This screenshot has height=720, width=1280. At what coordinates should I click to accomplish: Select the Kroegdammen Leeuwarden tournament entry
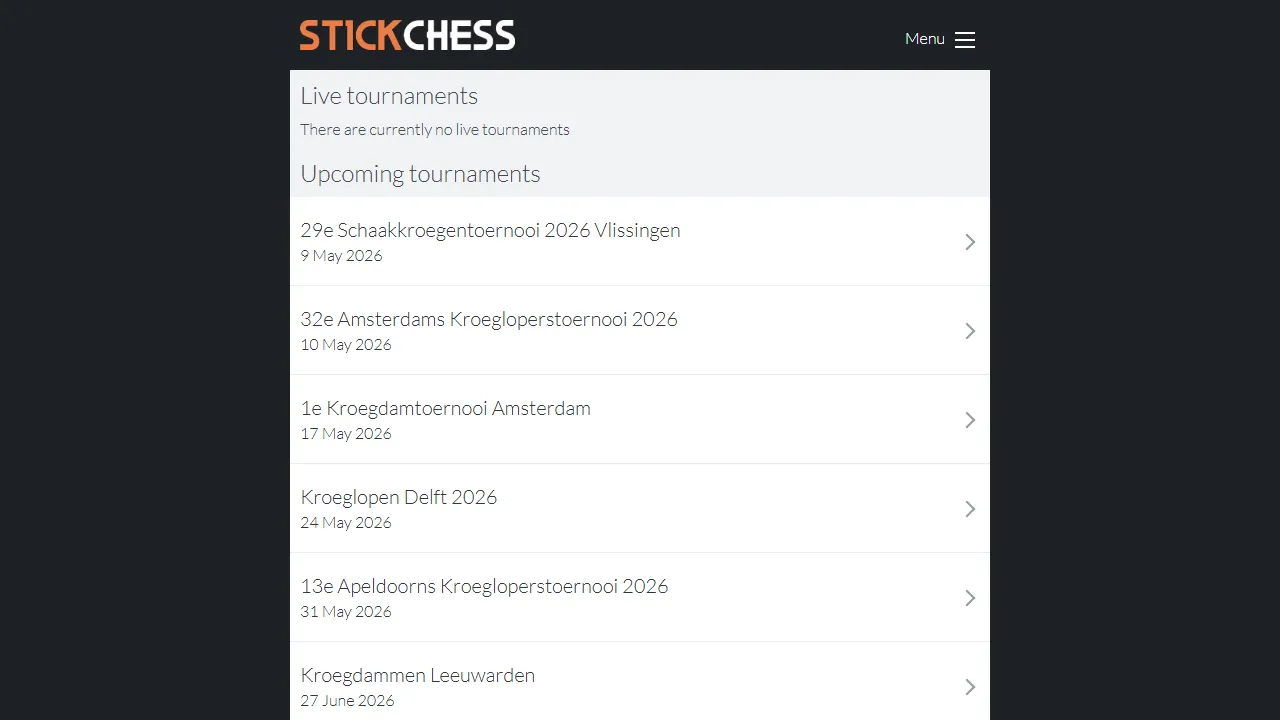point(418,675)
